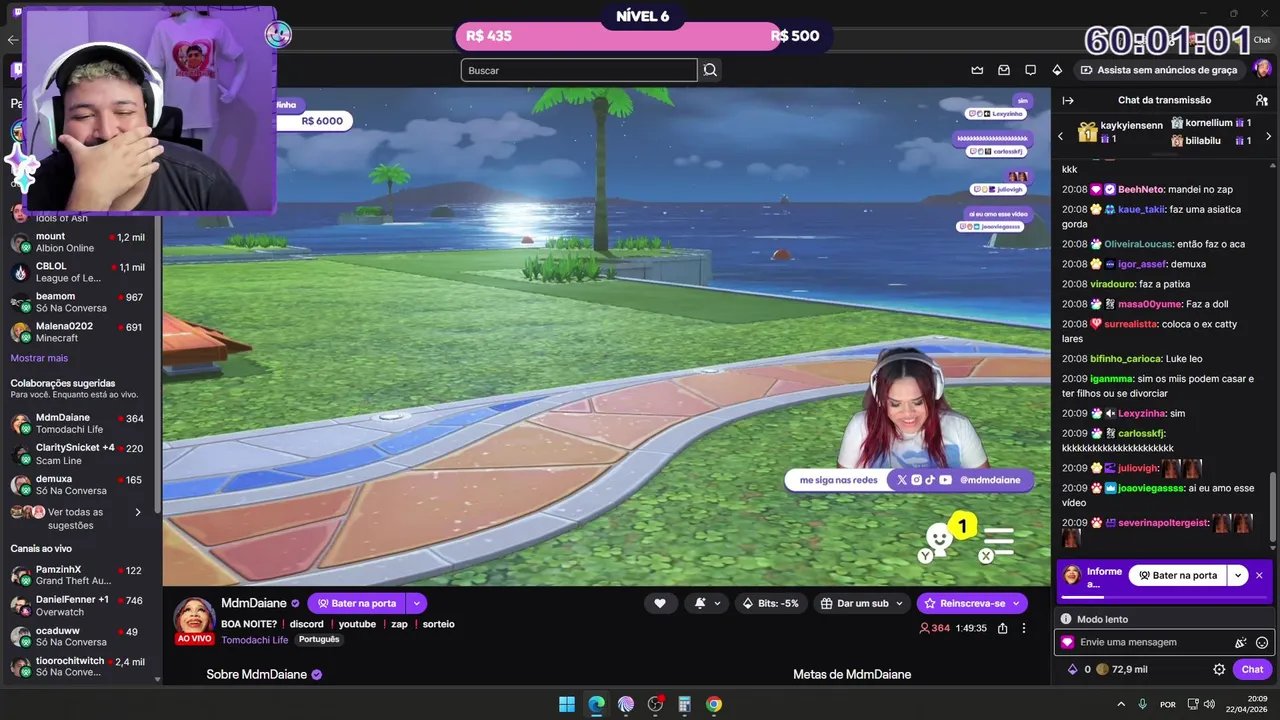Click the taskbar microphone indicator
This screenshot has width=1280, height=720.
click(1142, 704)
